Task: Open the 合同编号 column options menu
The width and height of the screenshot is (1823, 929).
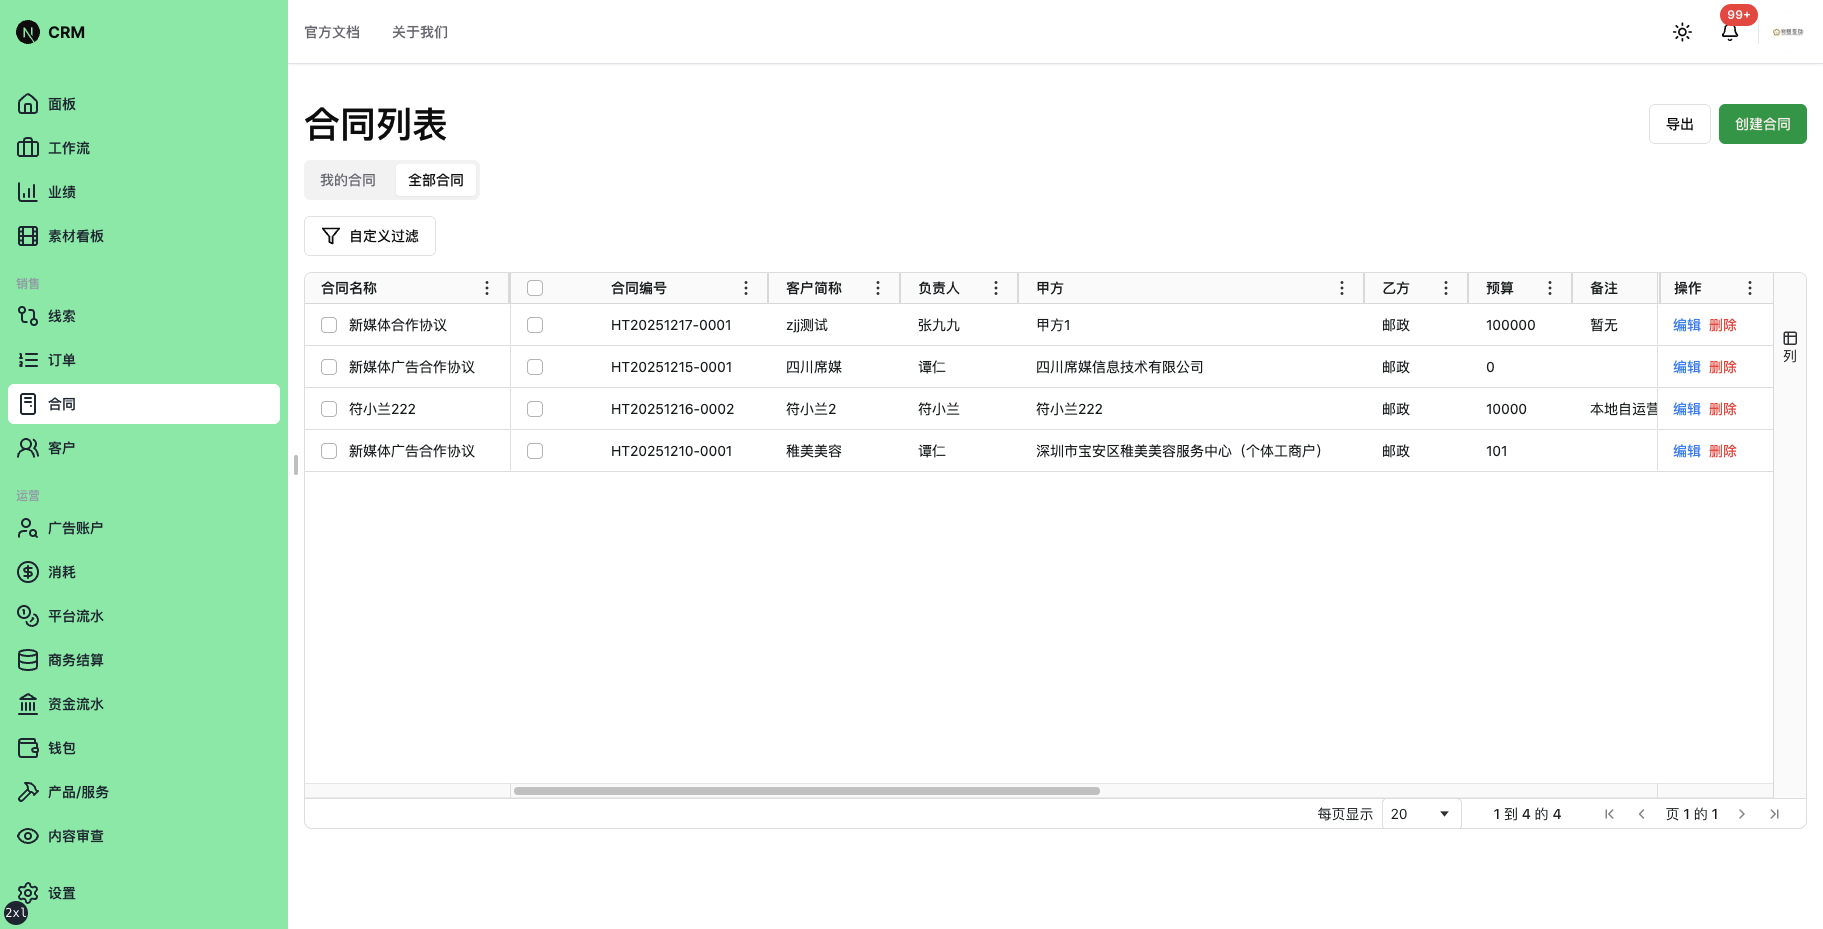Action: [x=746, y=287]
